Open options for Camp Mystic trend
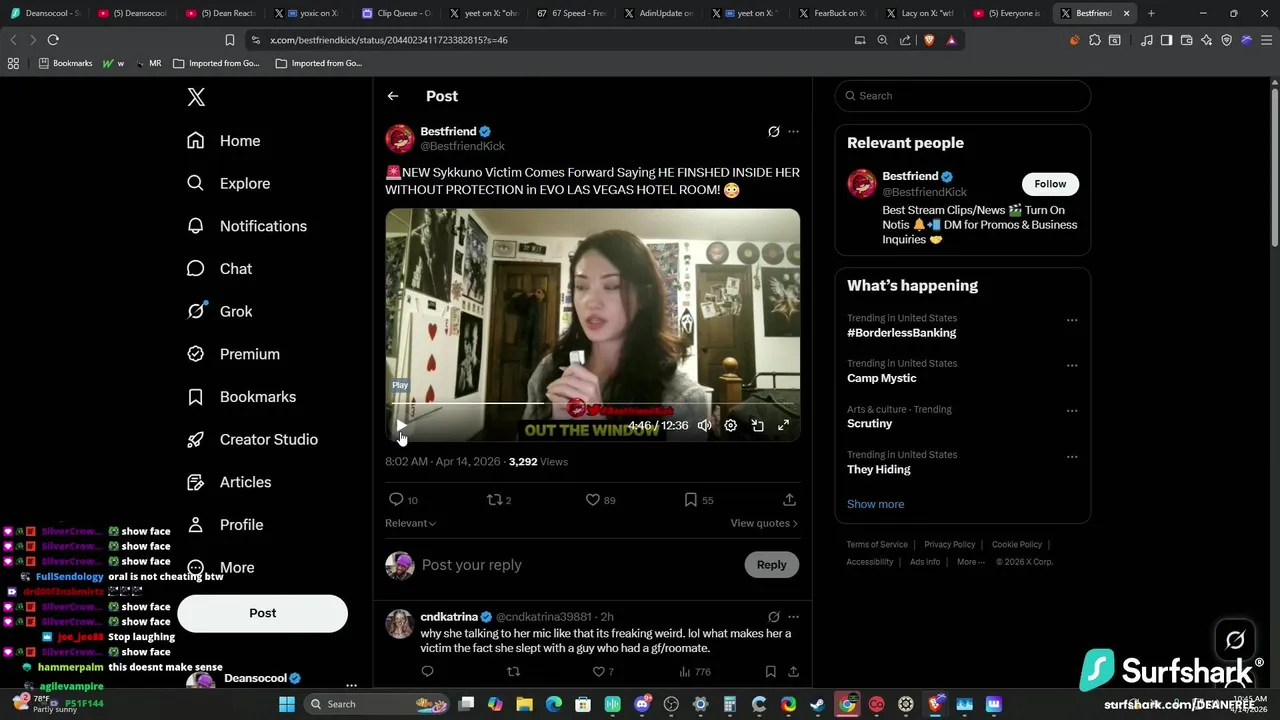 click(x=1072, y=366)
